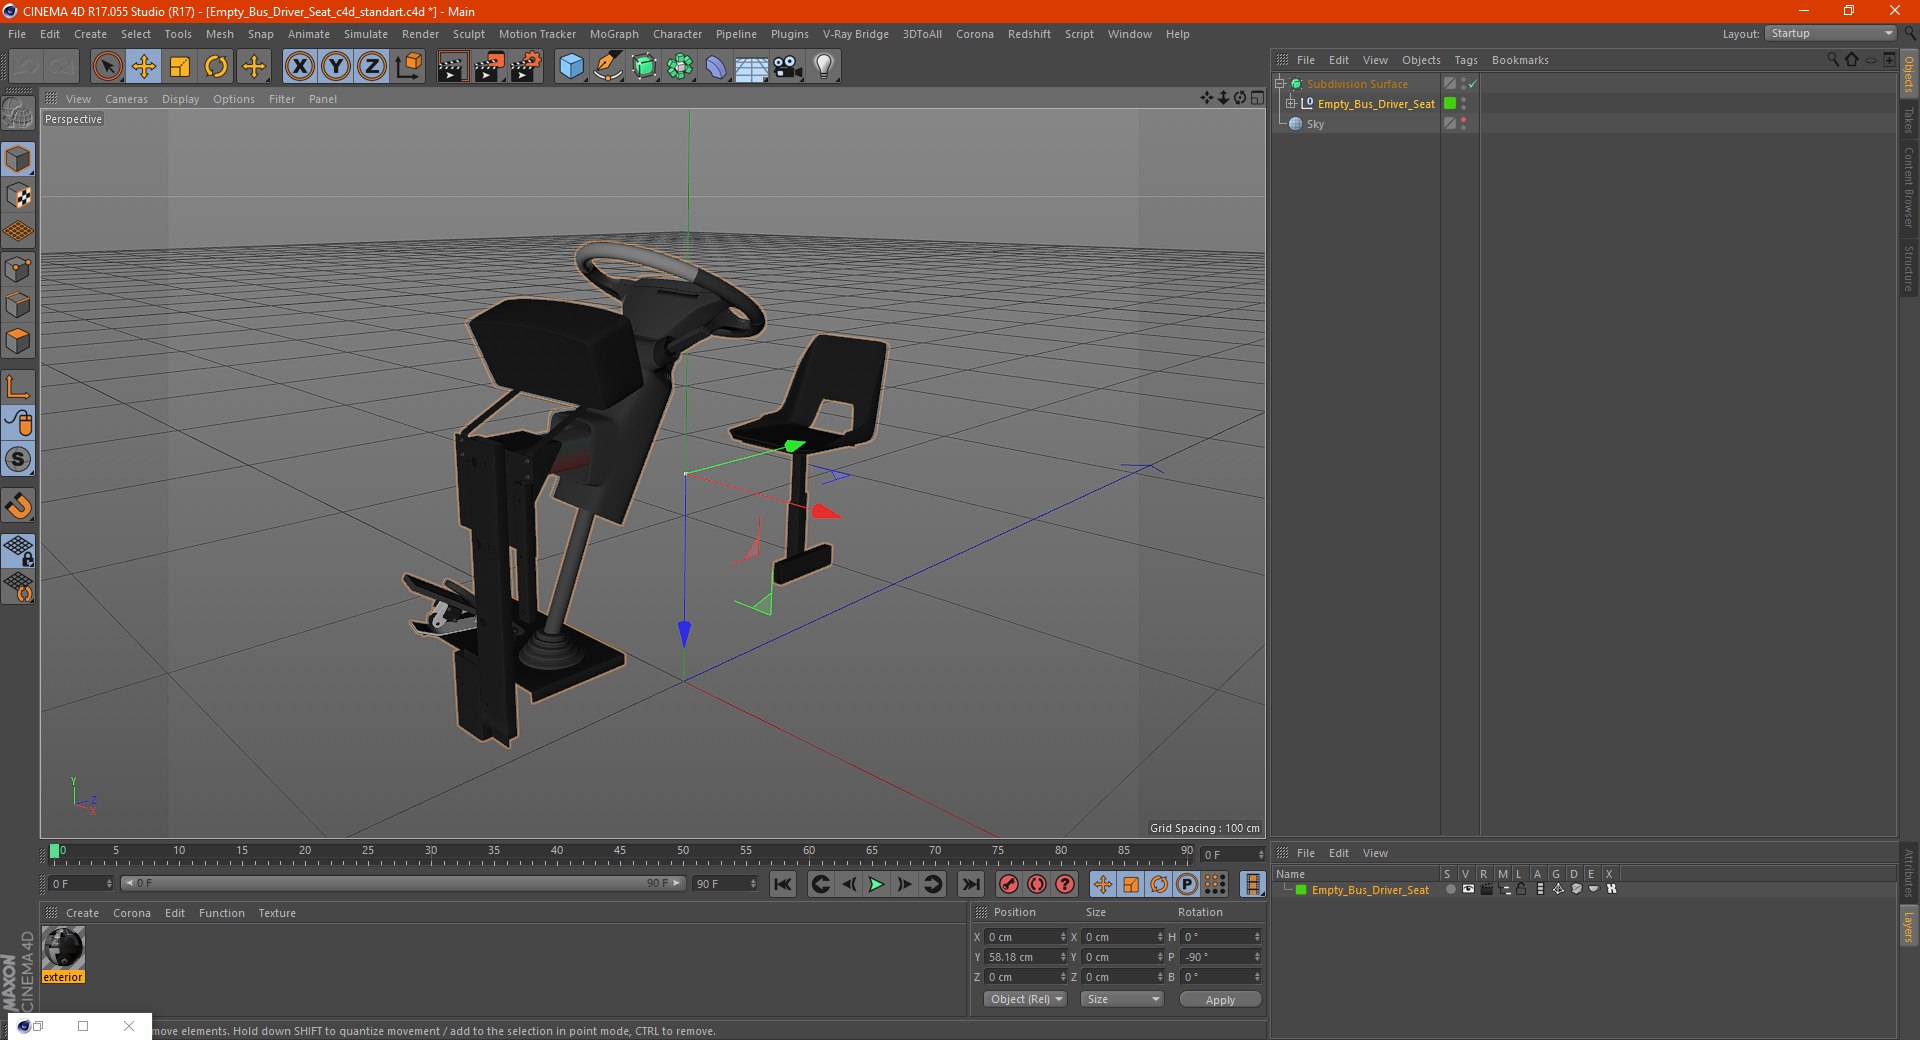Toggle autokeying button
The image size is (1920, 1040).
pos(1037,884)
